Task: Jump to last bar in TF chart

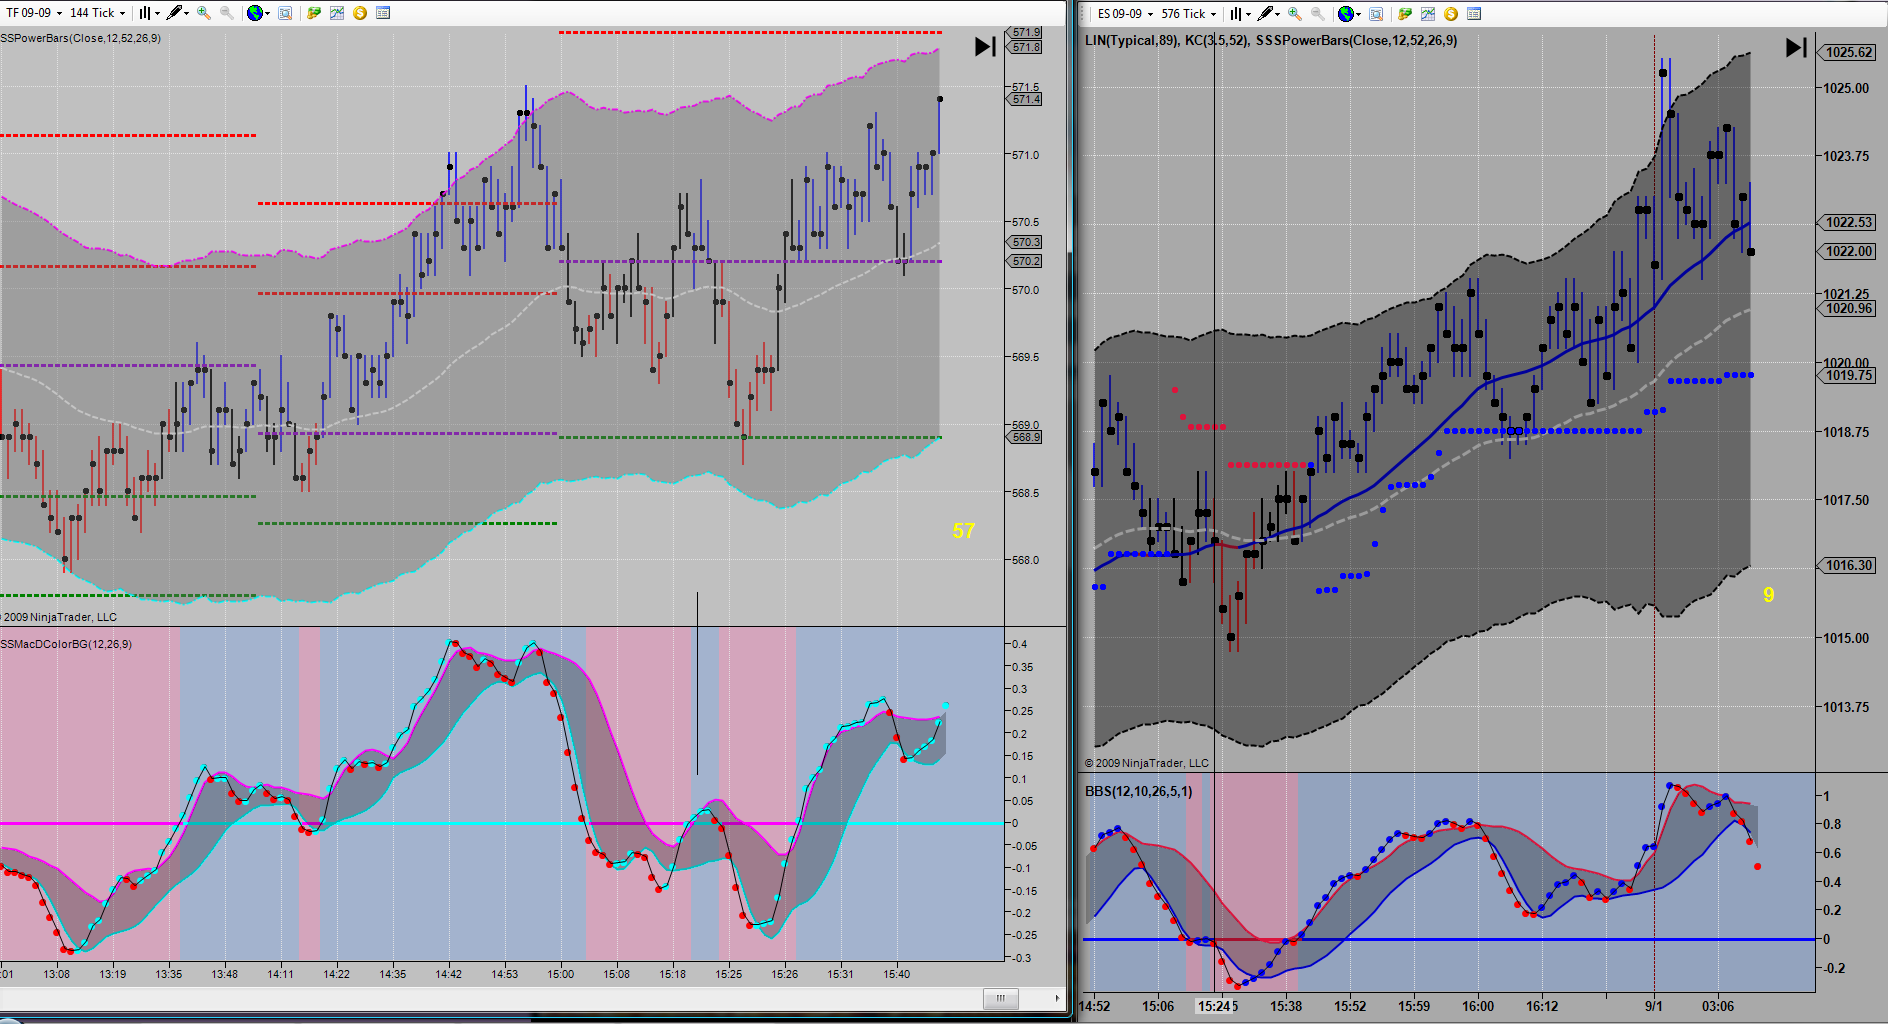Action: click(x=985, y=46)
